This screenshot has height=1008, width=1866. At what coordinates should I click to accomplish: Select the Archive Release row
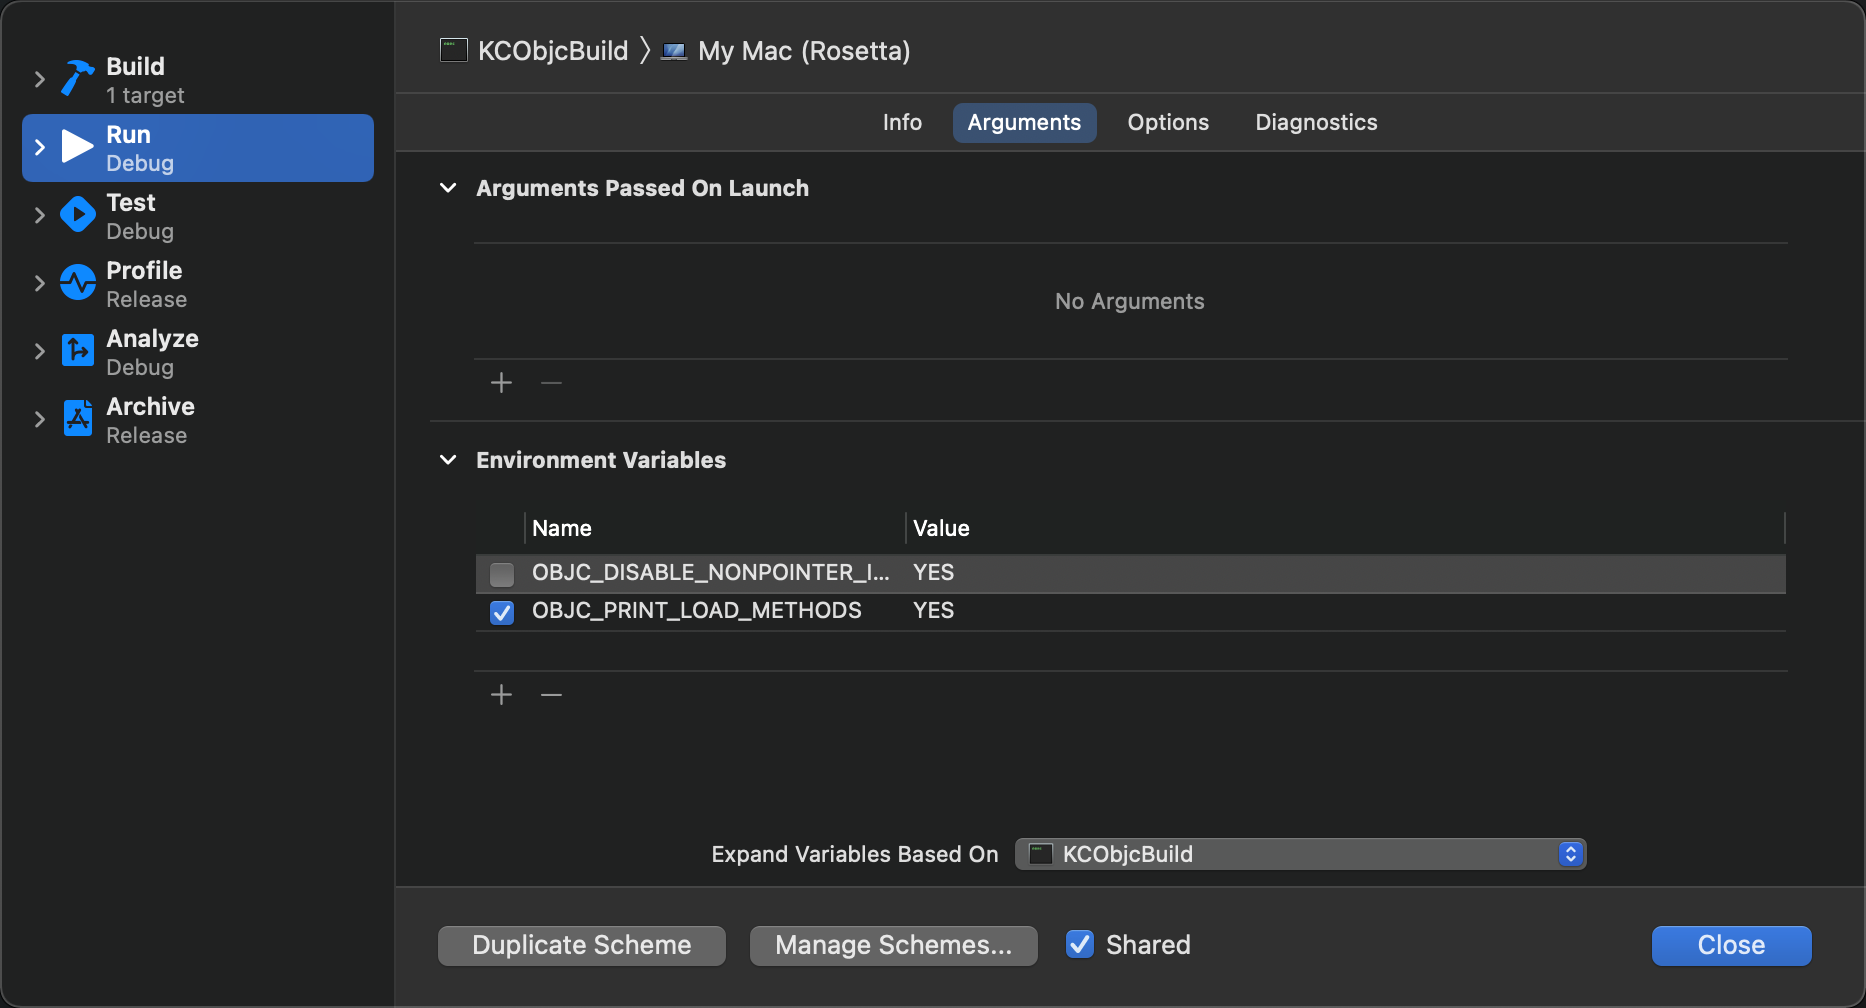198,420
